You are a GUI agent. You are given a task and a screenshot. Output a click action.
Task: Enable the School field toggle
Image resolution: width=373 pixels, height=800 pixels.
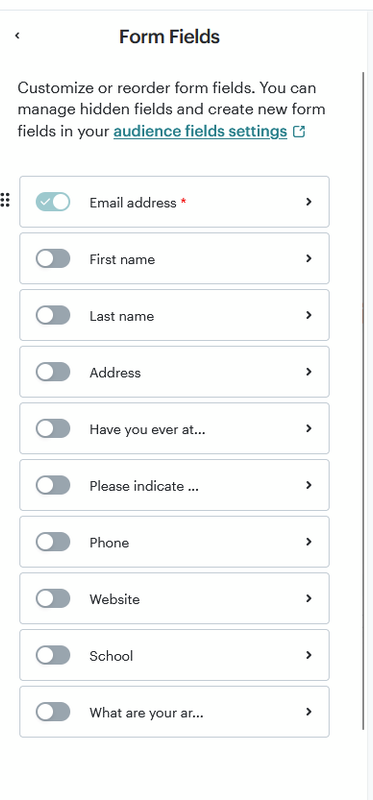(53, 655)
